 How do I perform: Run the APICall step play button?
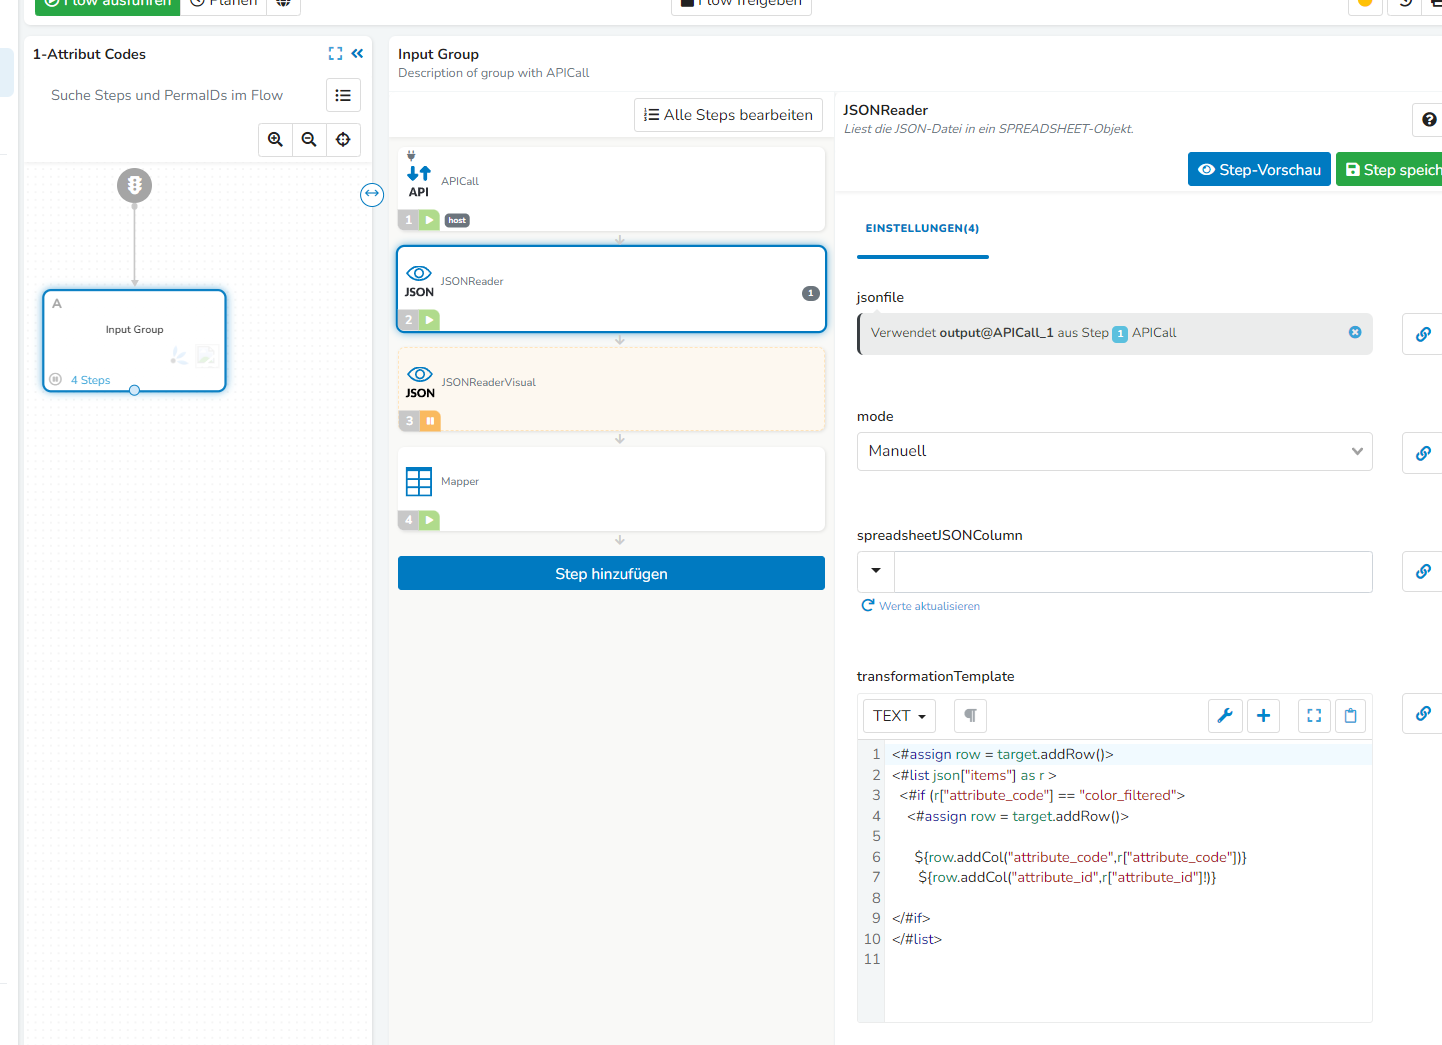[x=429, y=220]
